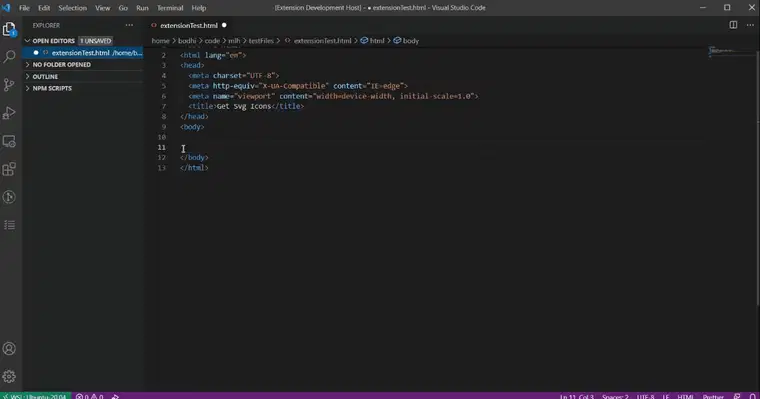
Task: Click the Explorer more actions ellipsis
Action: [x=129, y=25]
